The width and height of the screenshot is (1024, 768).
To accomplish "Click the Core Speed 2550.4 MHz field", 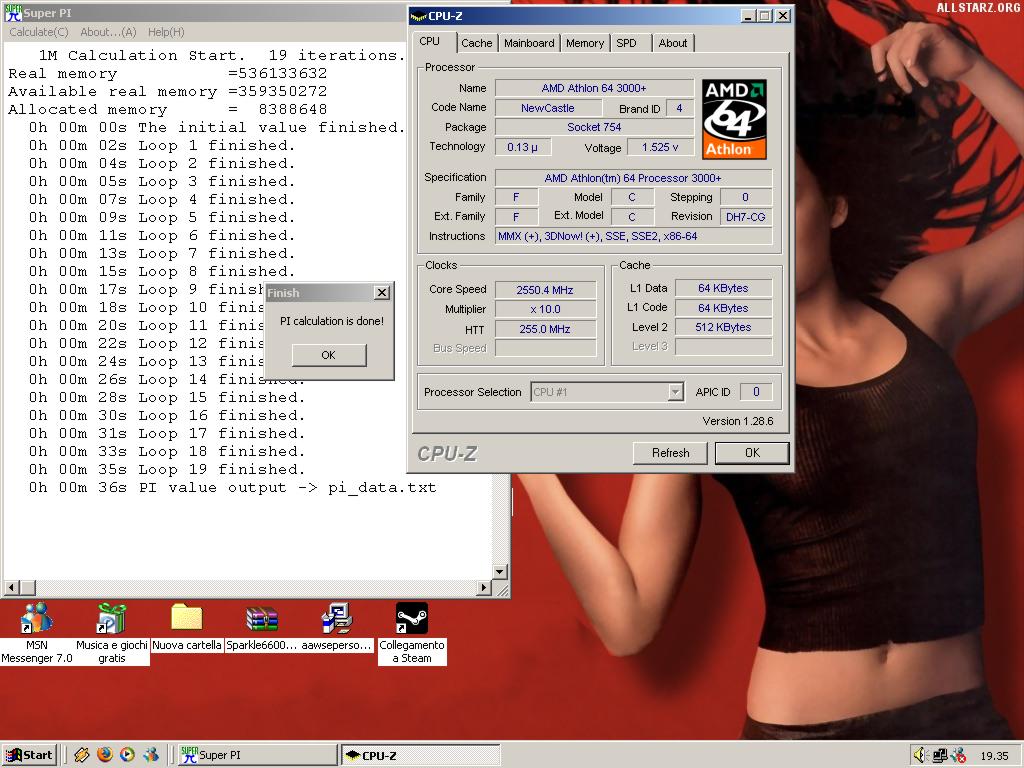I will tap(545, 289).
